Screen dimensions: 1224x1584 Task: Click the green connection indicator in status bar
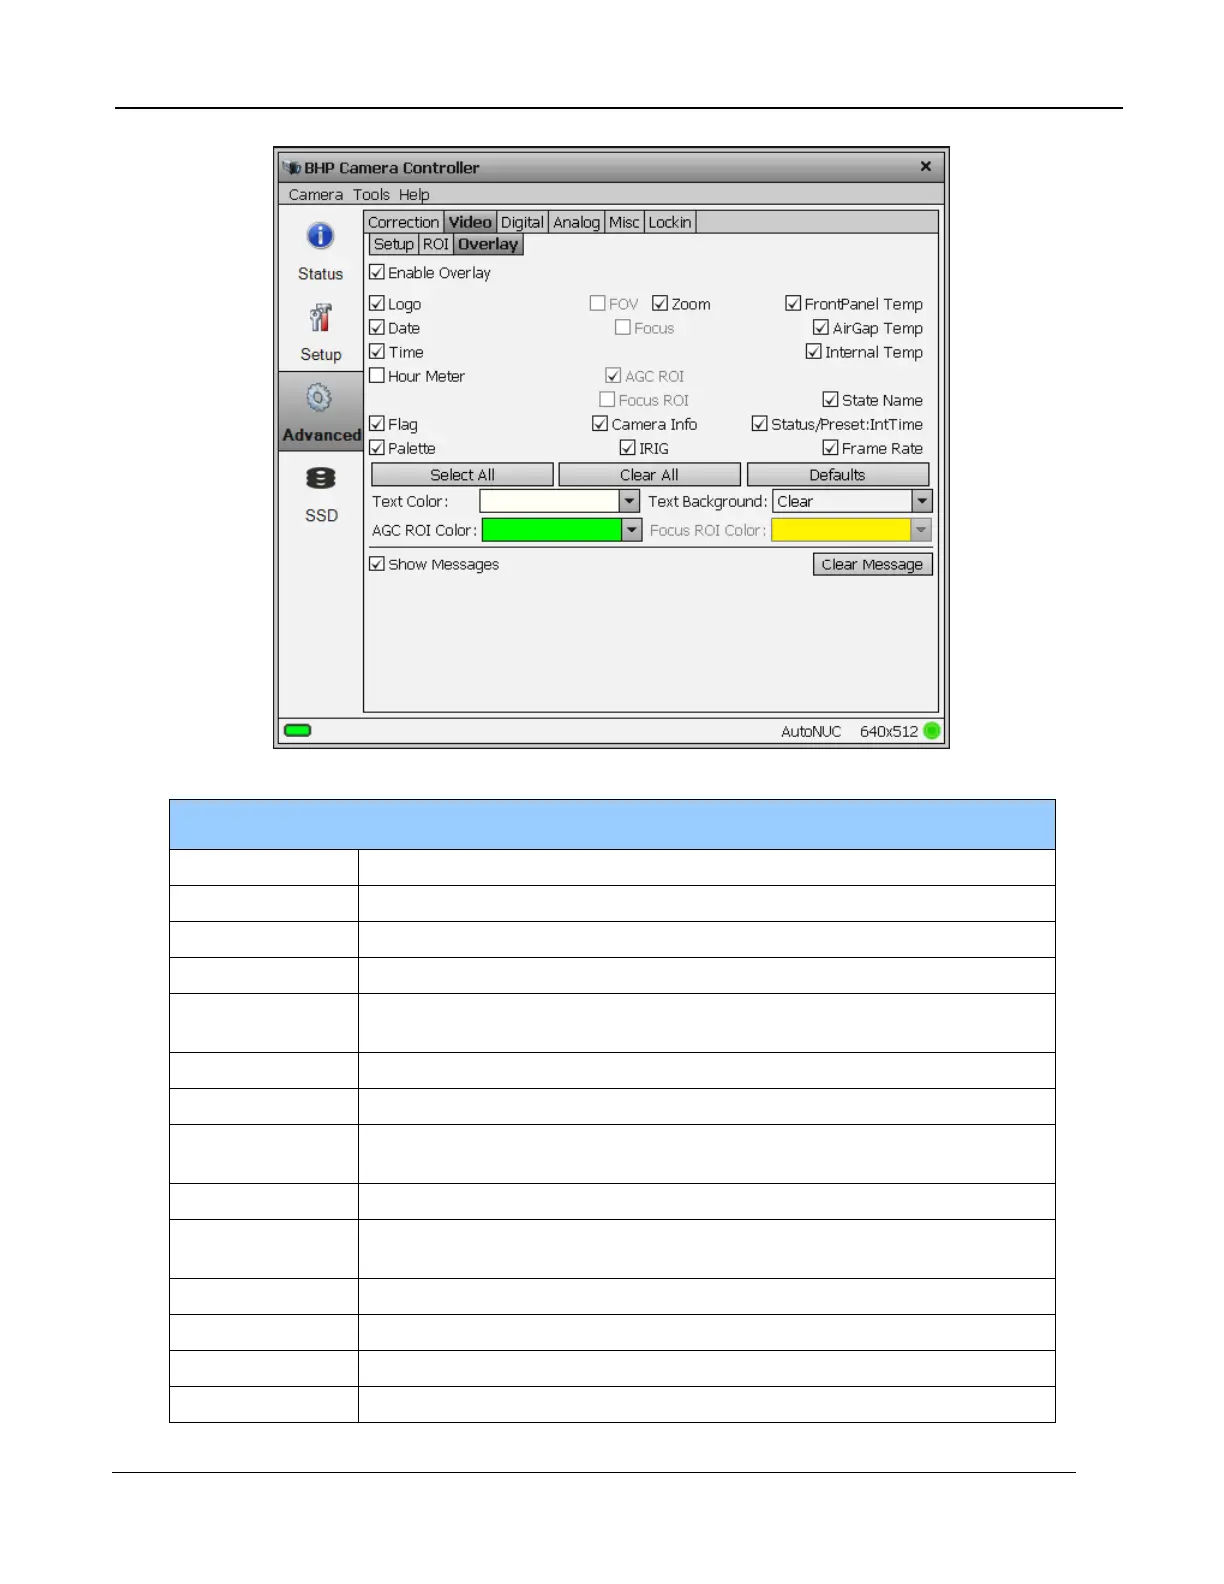(x=297, y=730)
